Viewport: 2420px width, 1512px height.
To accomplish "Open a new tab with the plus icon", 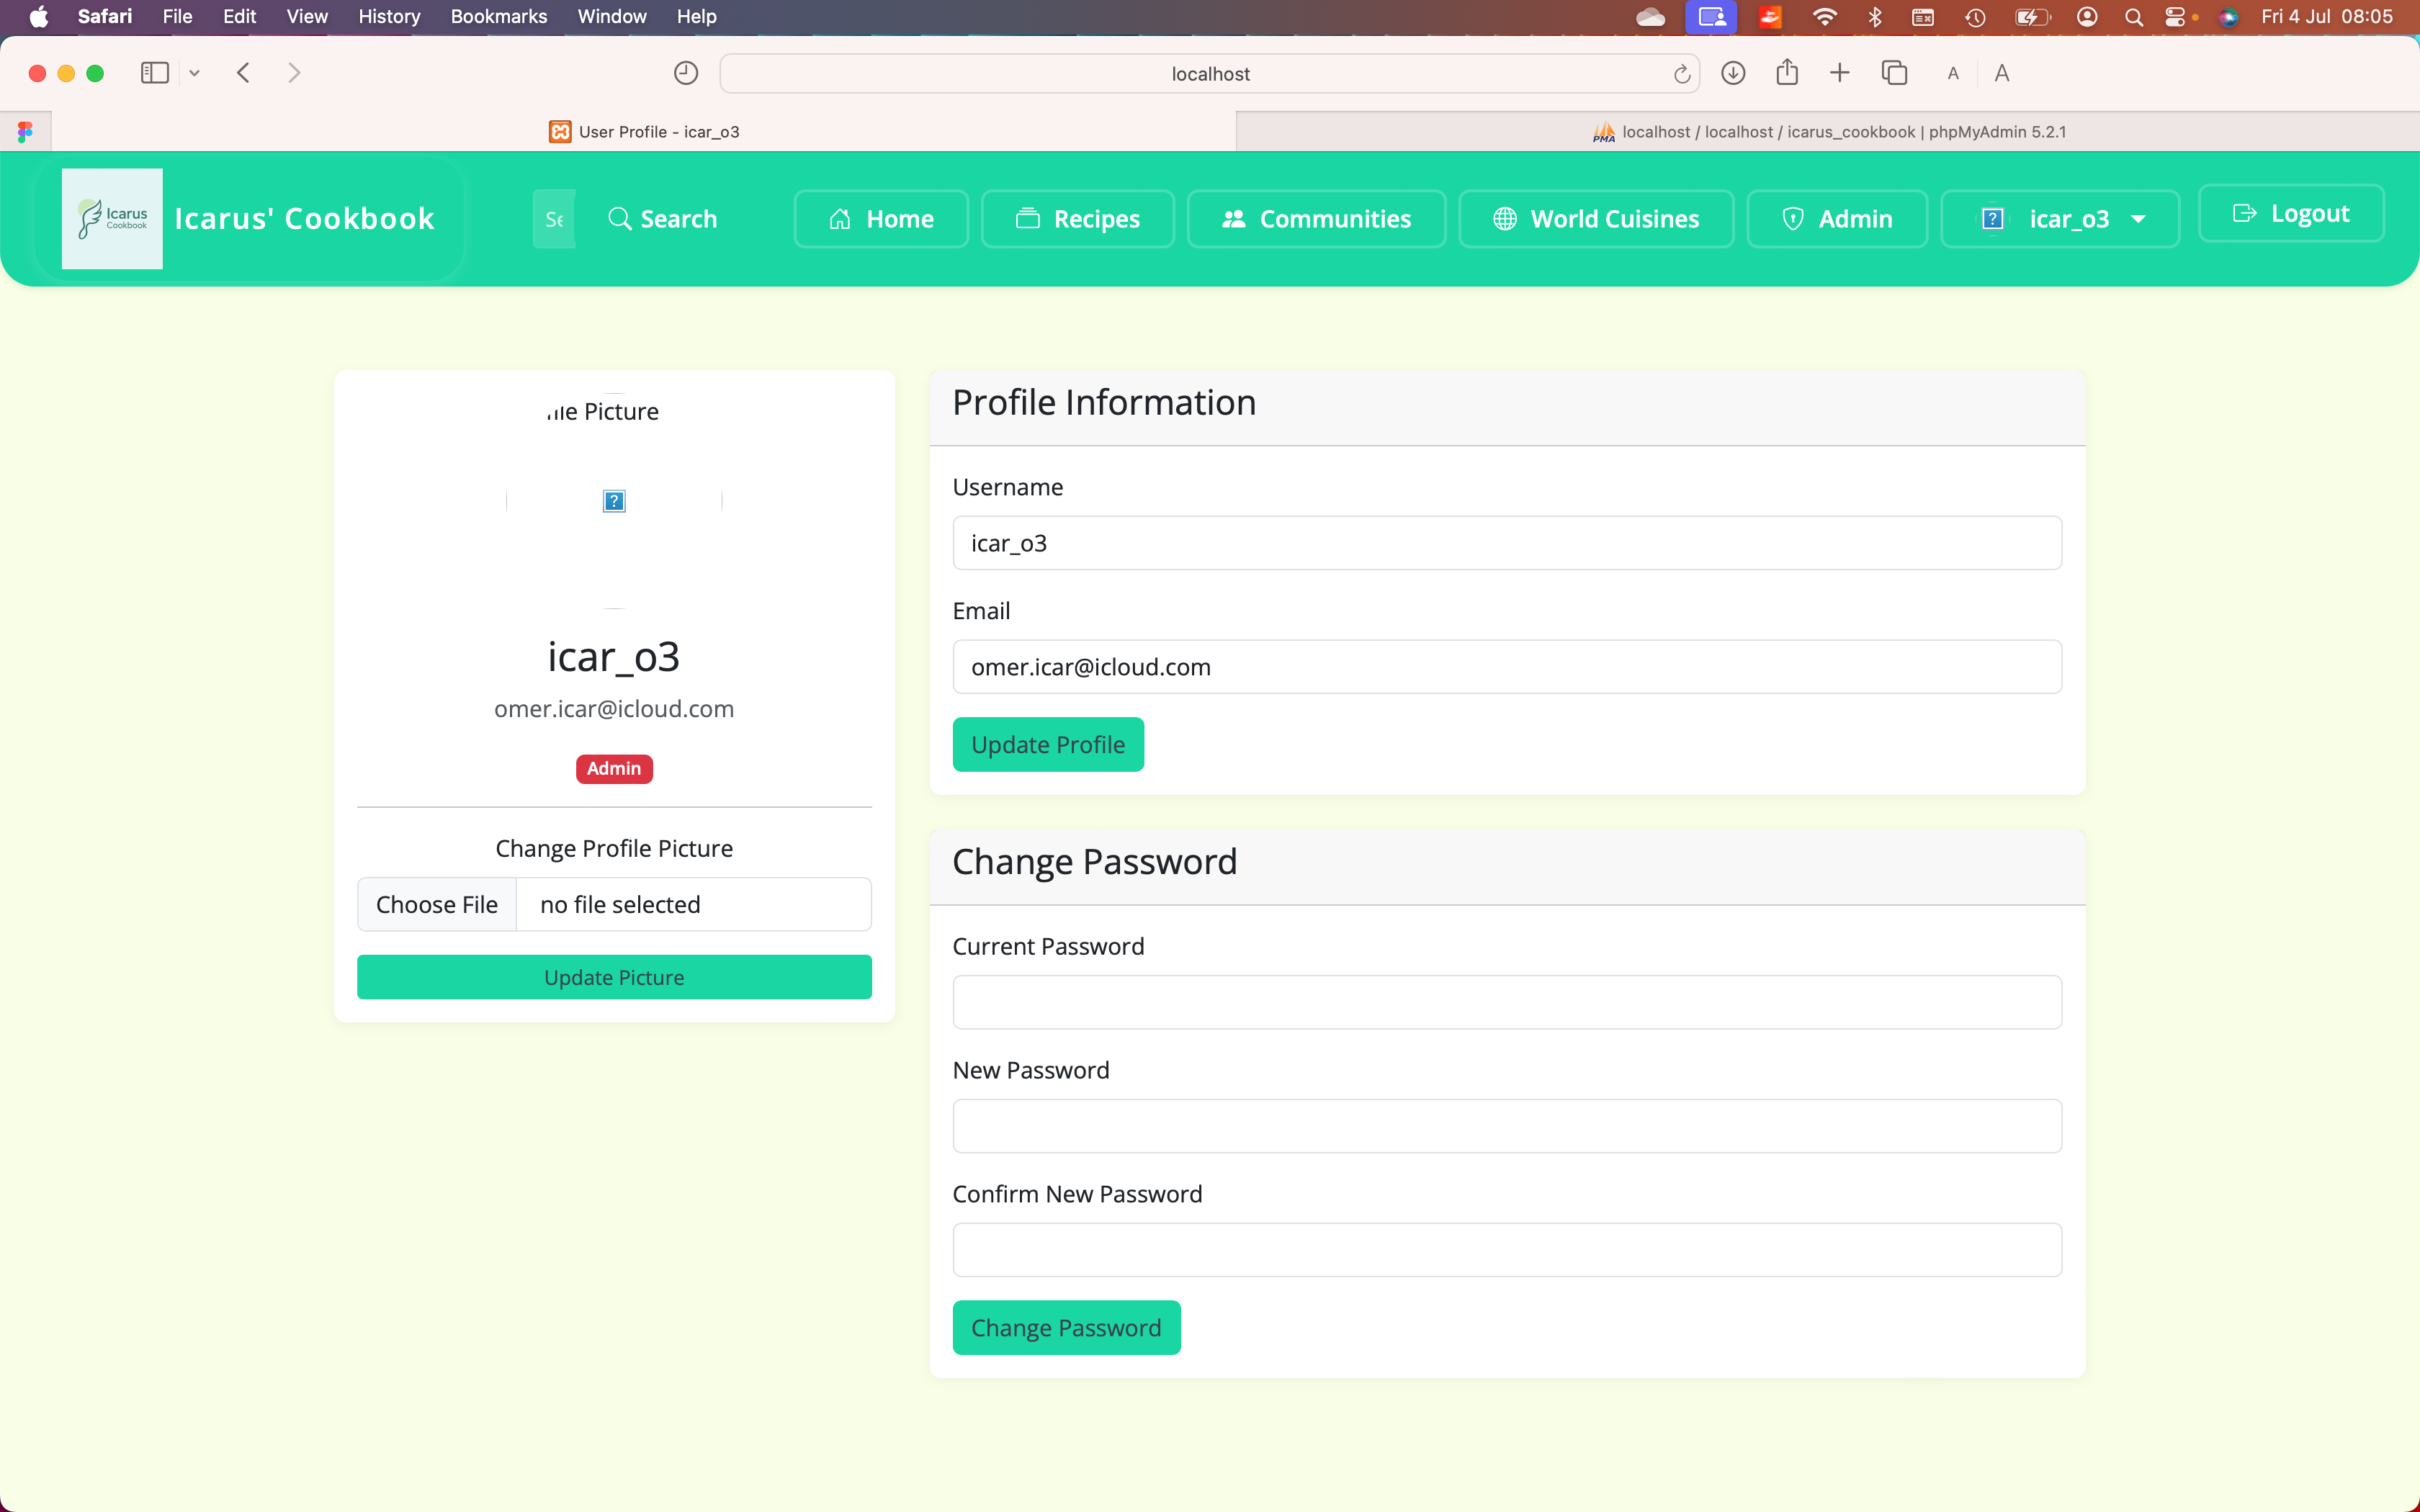I will [1840, 72].
